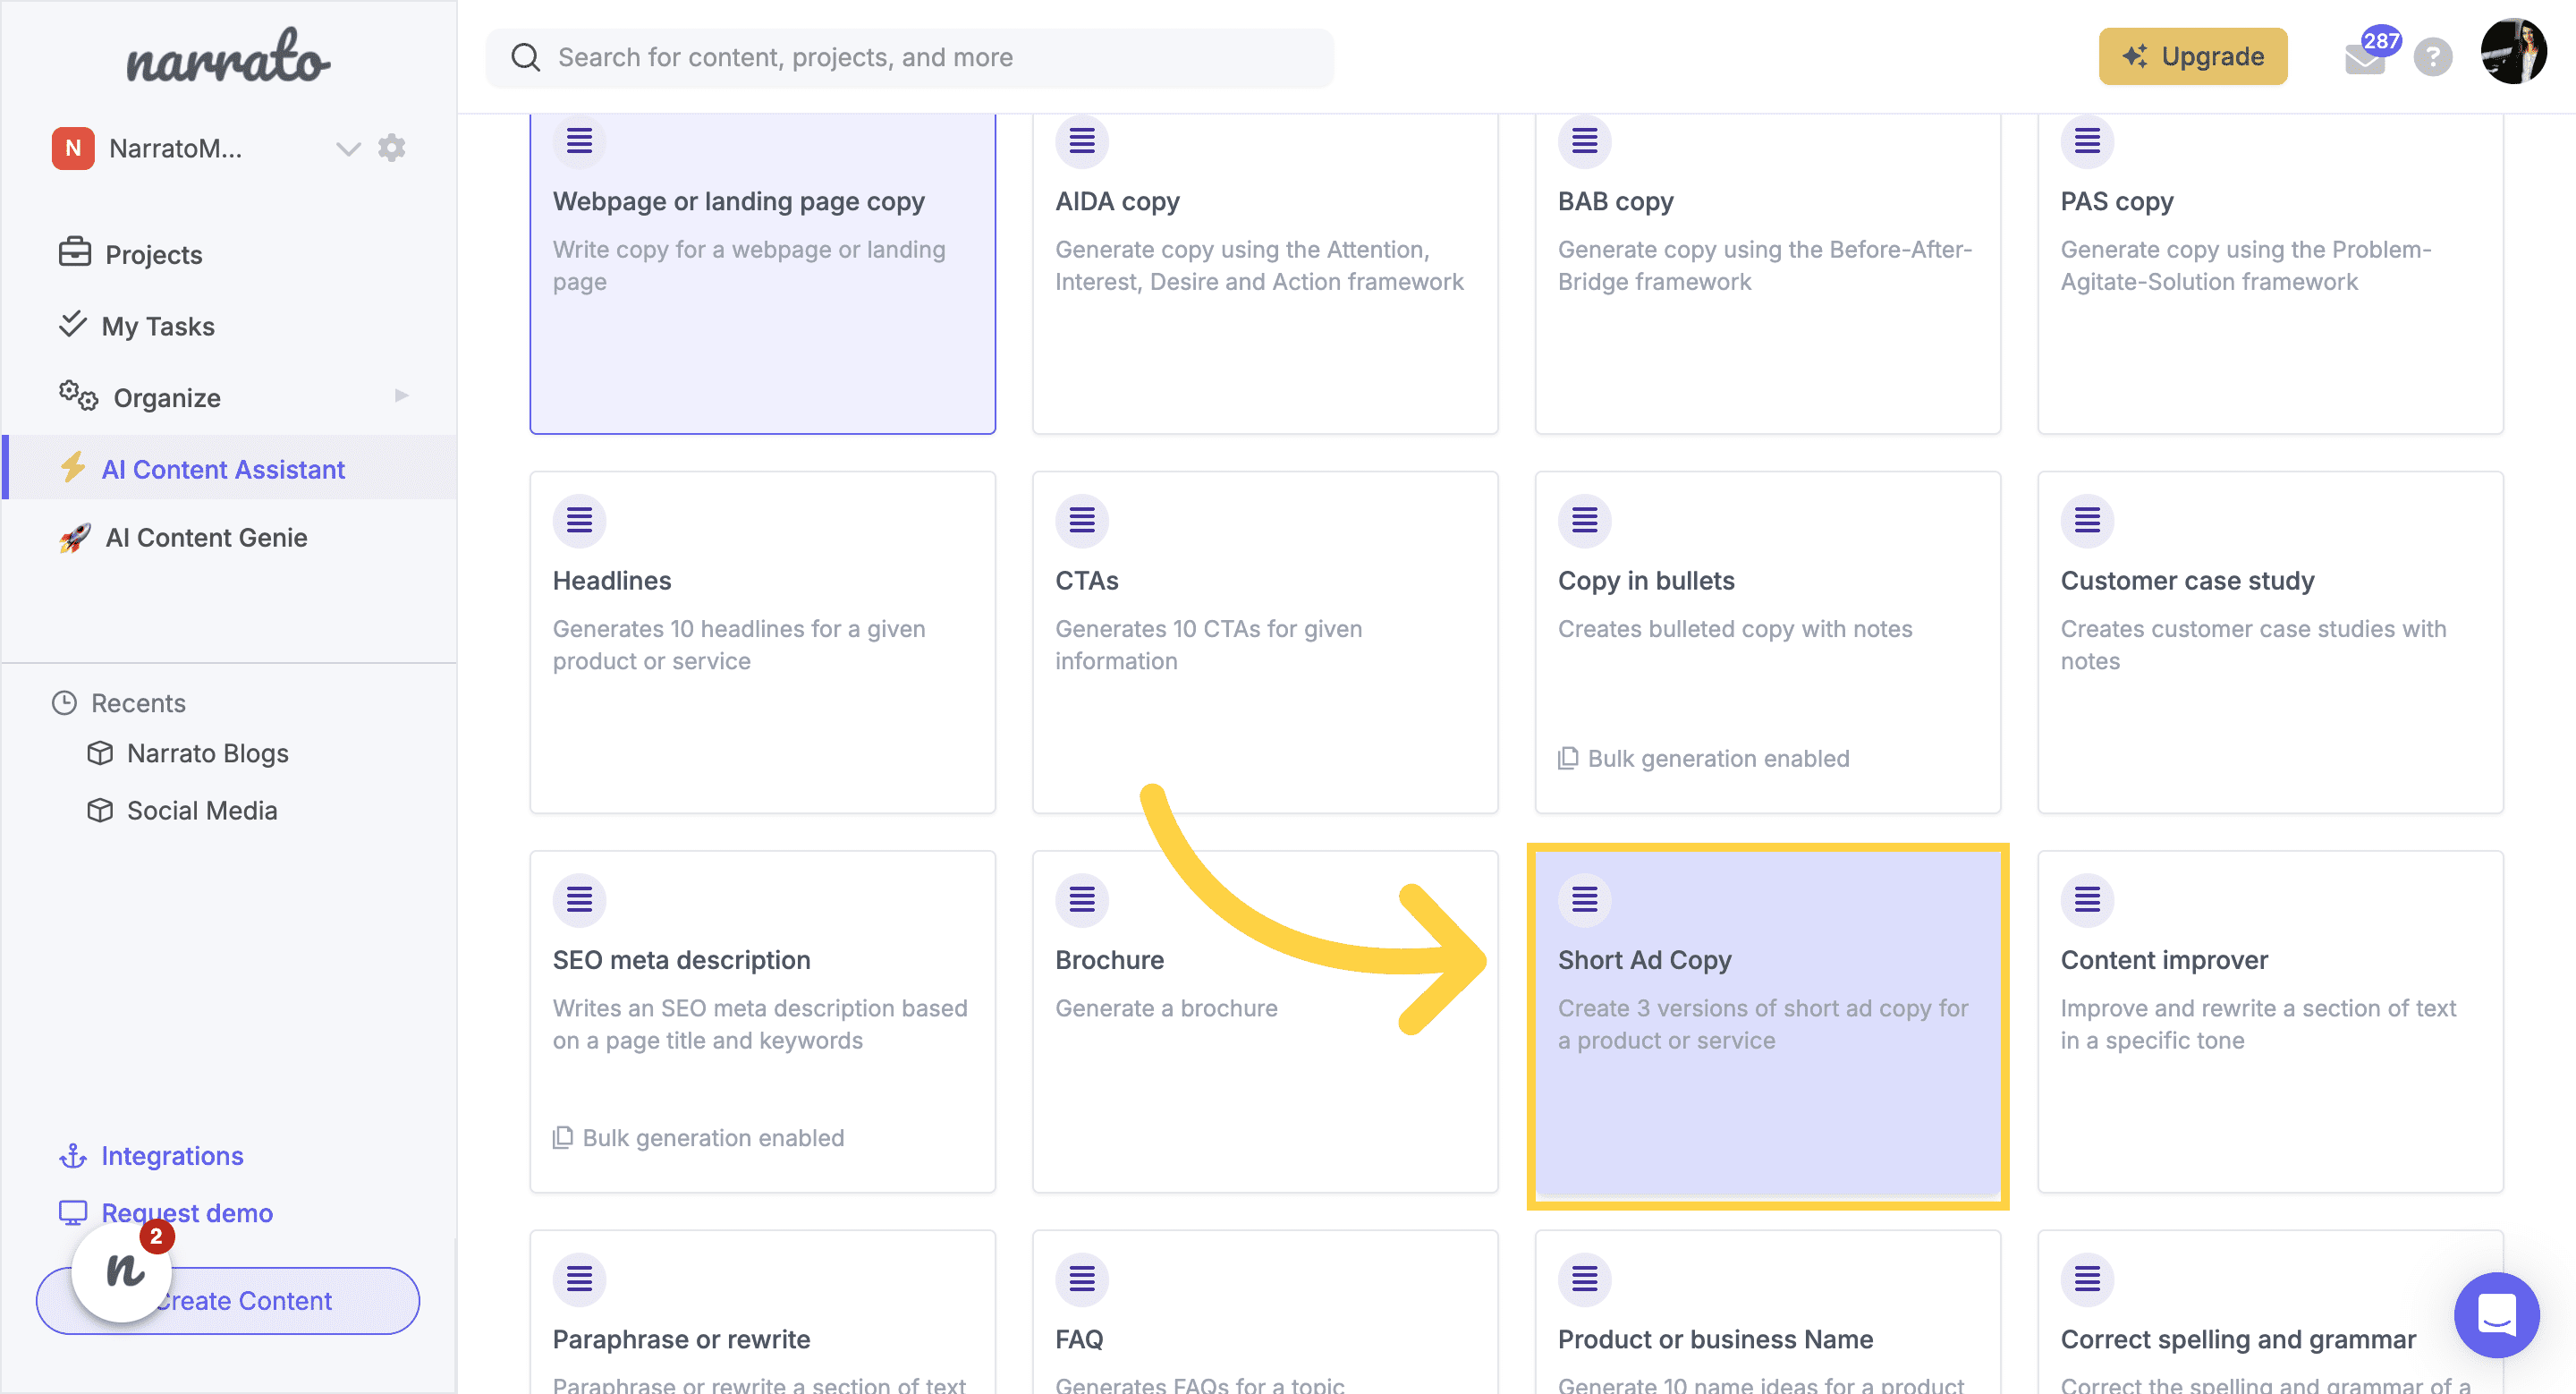
Task: Open Social Media recent project
Action: pos(202,810)
